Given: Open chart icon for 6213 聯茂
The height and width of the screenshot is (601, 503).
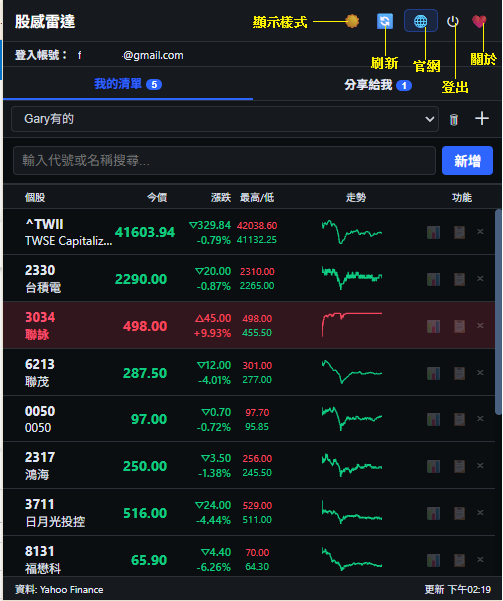Looking at the screenshot, I should click(433, 373).
